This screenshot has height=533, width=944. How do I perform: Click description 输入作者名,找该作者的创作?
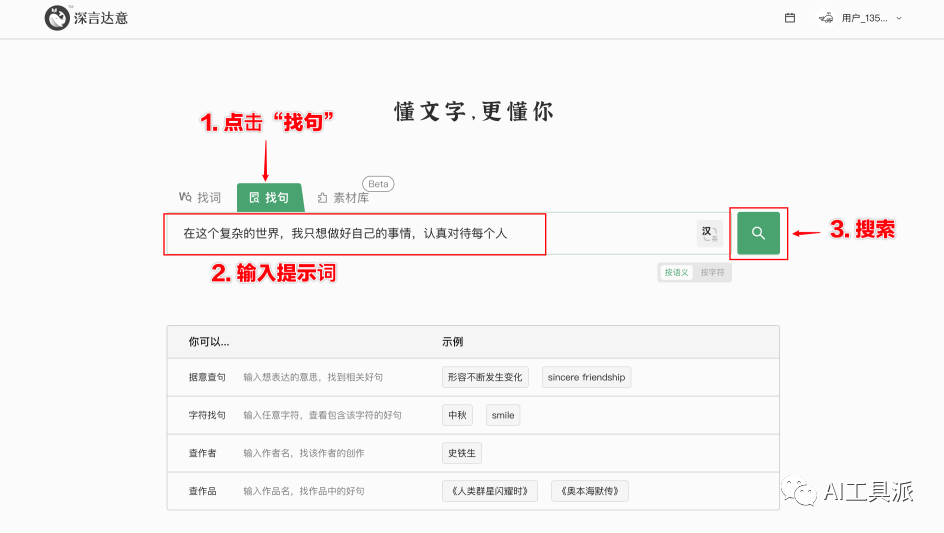coord(304,453)
